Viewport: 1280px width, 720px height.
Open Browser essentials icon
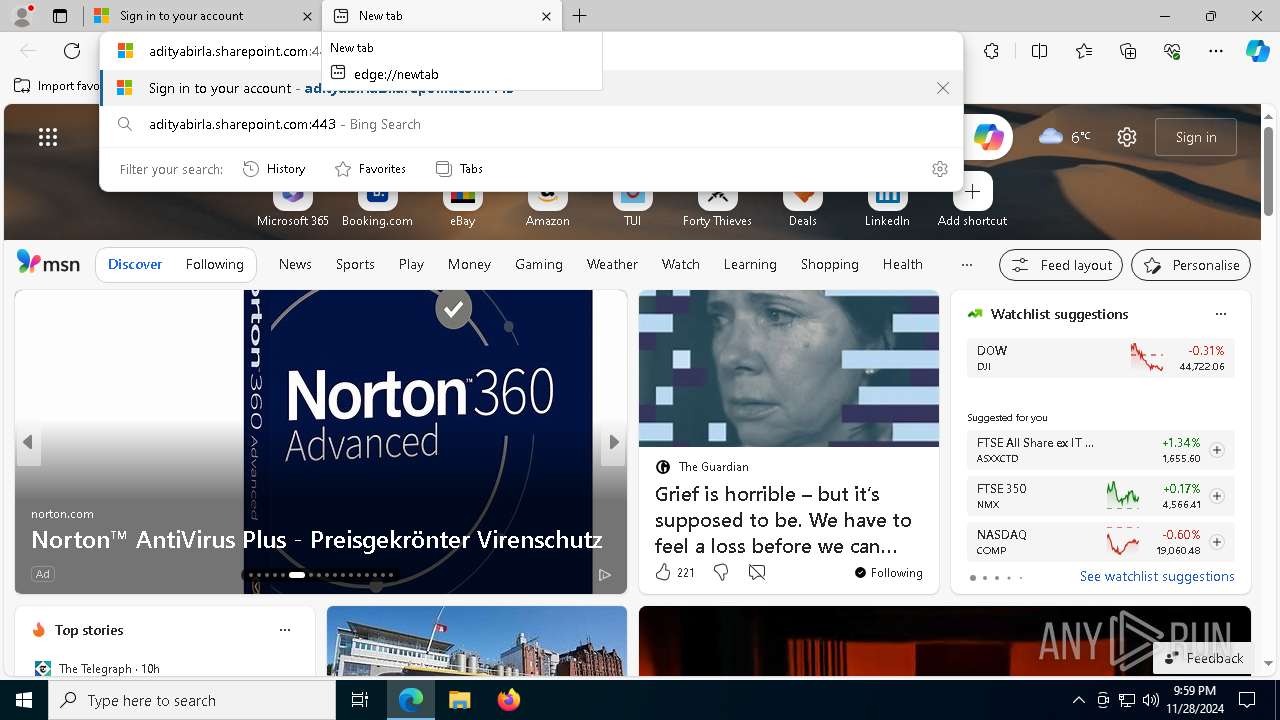[1172, 51]
